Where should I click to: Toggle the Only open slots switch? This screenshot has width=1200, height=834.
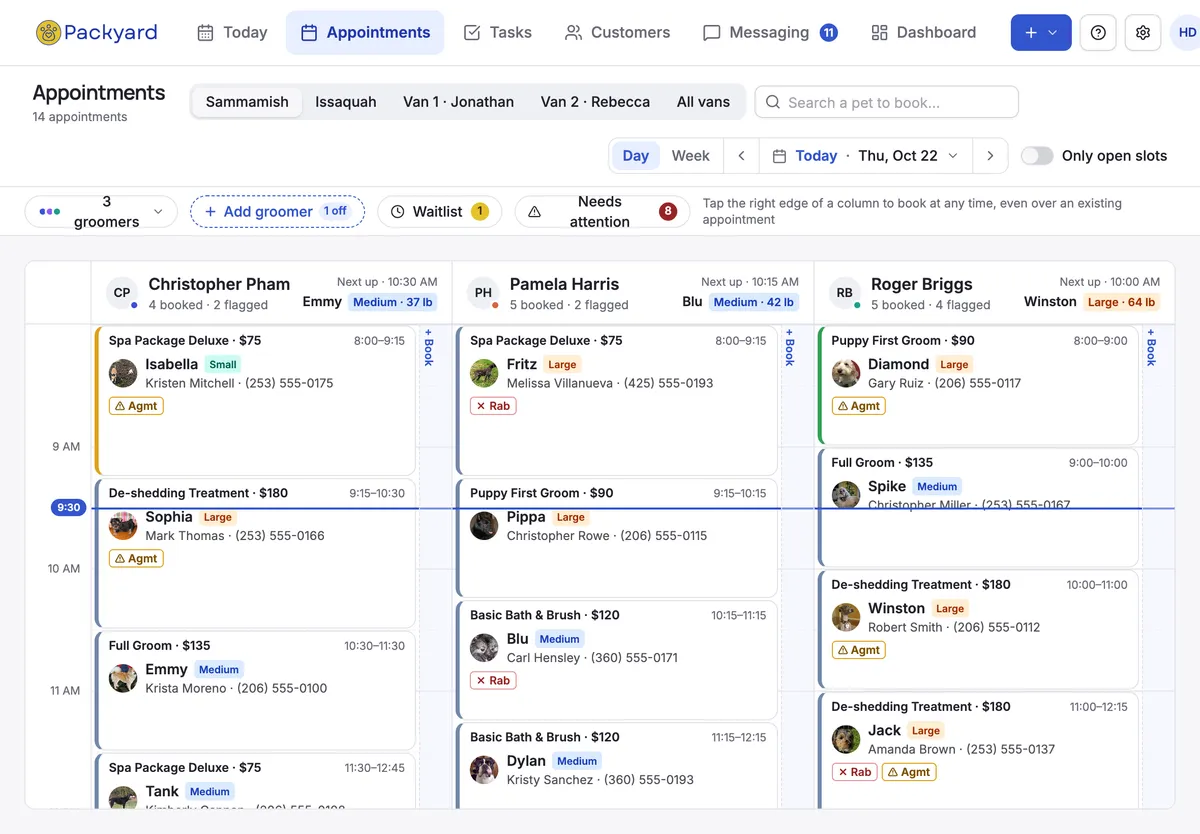1037,156
